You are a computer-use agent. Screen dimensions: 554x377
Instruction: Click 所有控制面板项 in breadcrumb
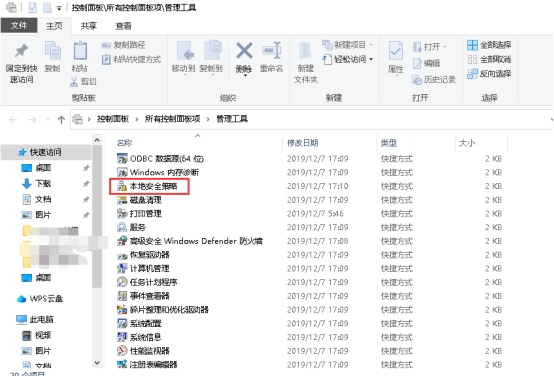[x=172, y=119]
